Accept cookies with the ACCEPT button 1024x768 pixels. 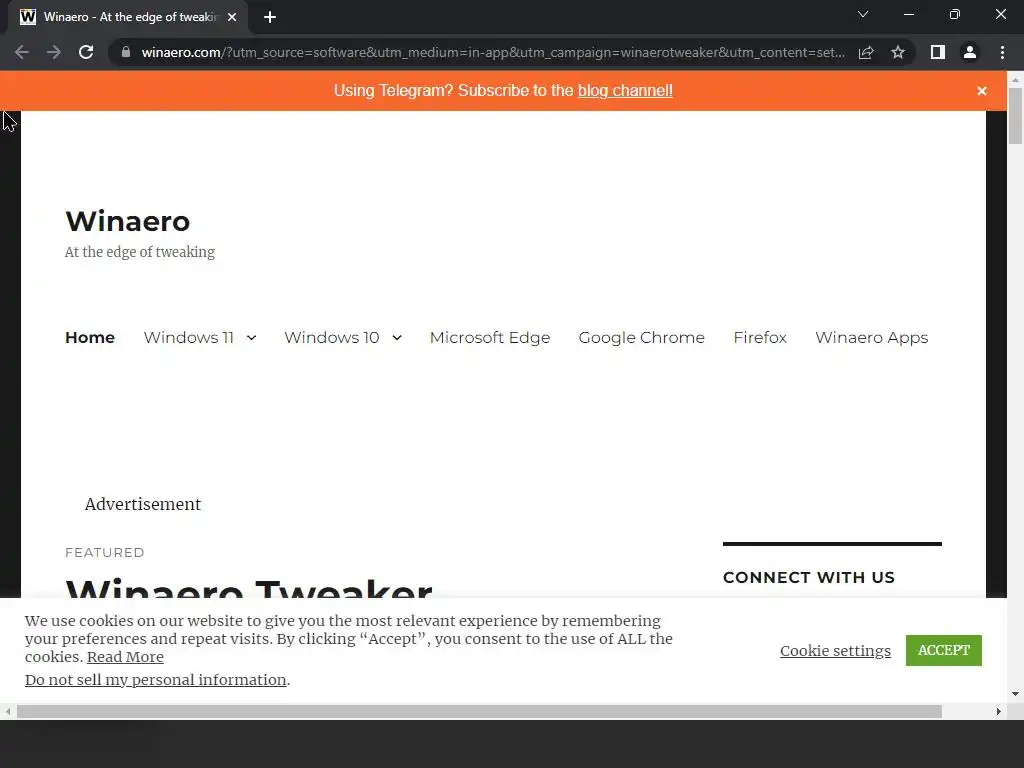point(944,650)
